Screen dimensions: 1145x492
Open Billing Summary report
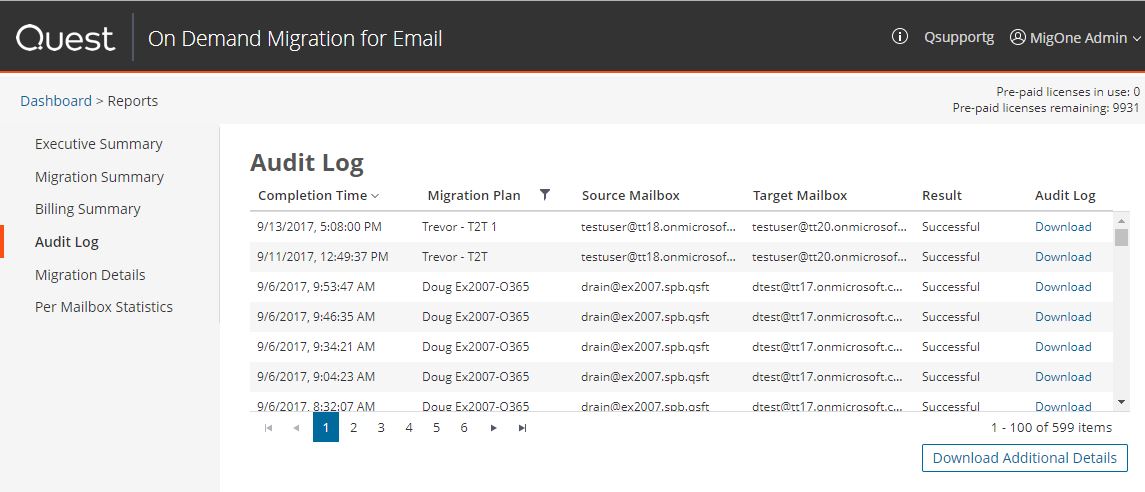[x=88, y=209]
